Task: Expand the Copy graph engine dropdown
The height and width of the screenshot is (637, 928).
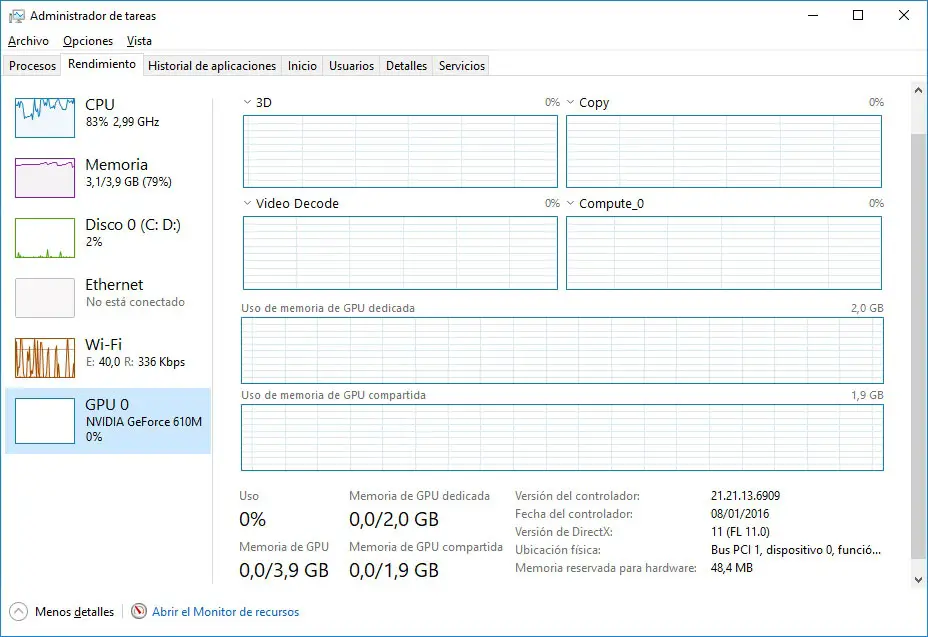Action: pos(571,103)
